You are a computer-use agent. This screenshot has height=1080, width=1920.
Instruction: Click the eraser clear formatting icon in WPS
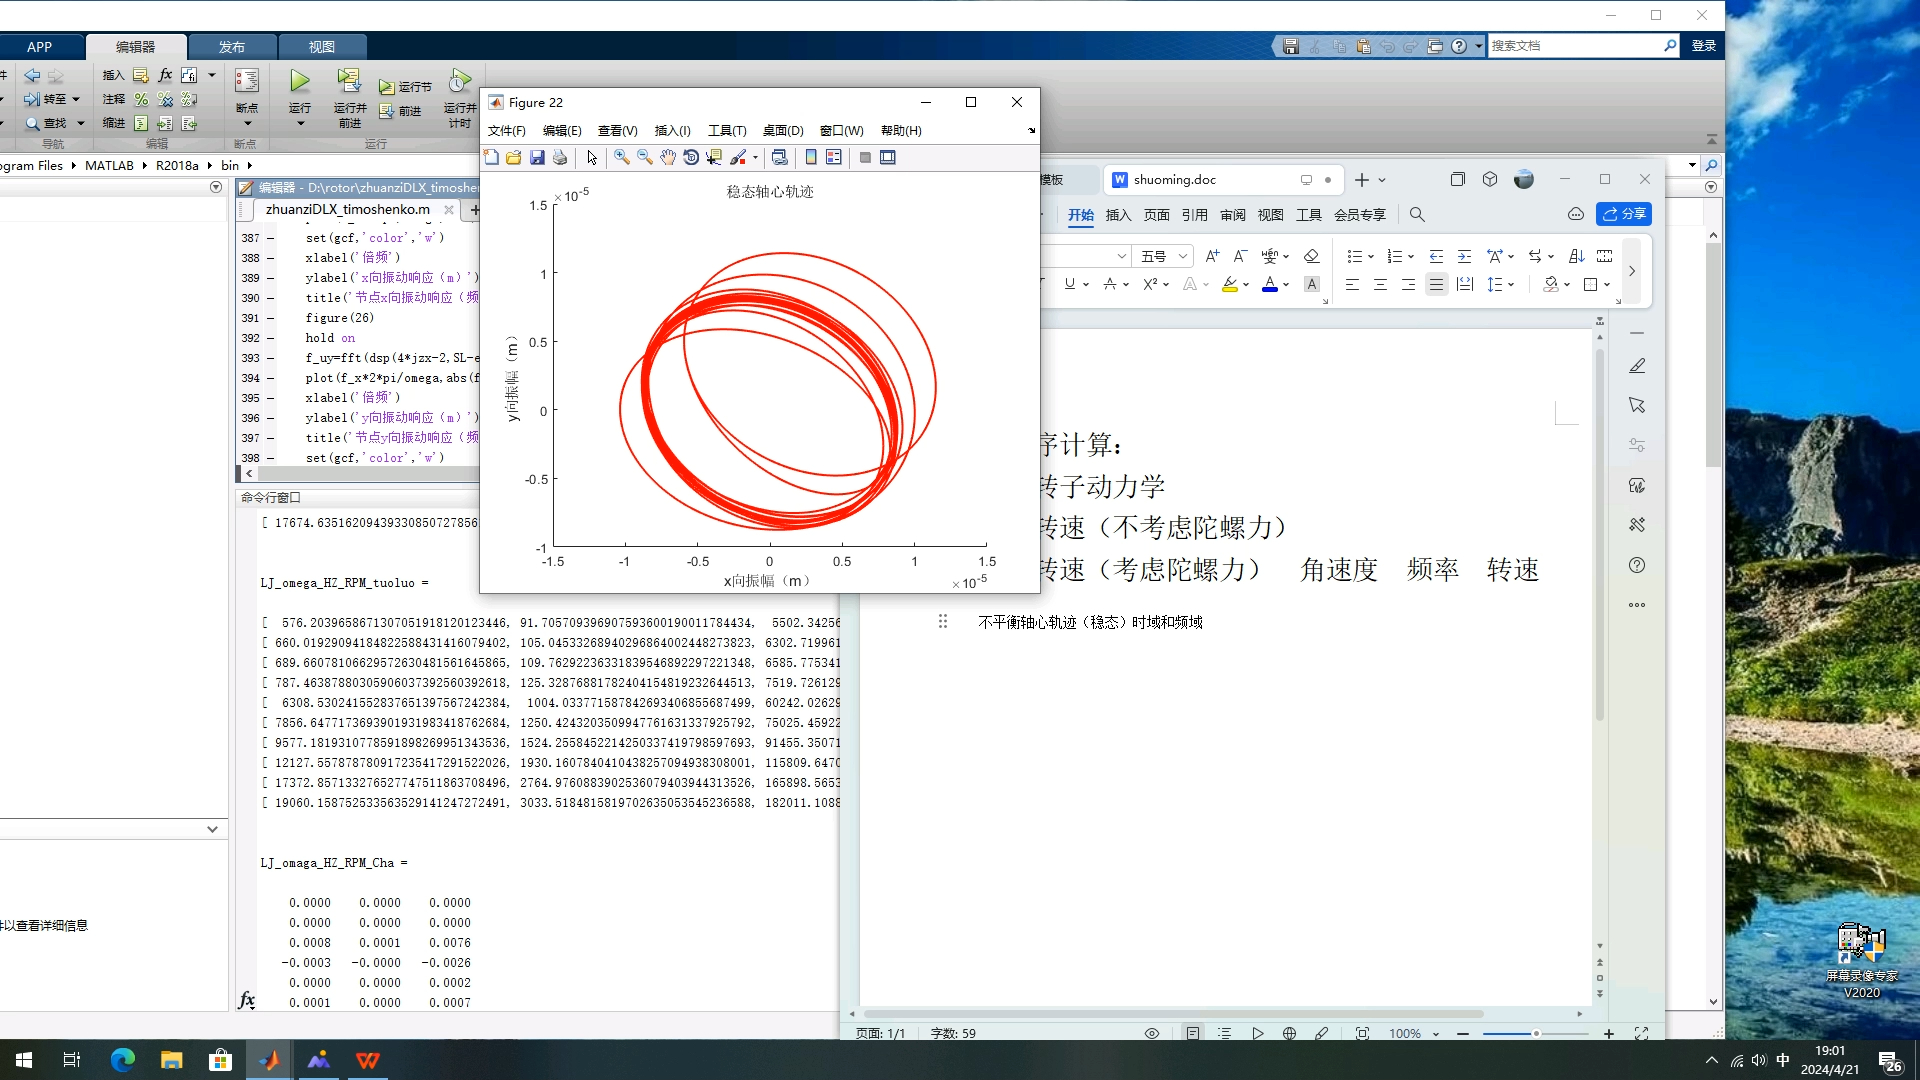pos(1312,256)
